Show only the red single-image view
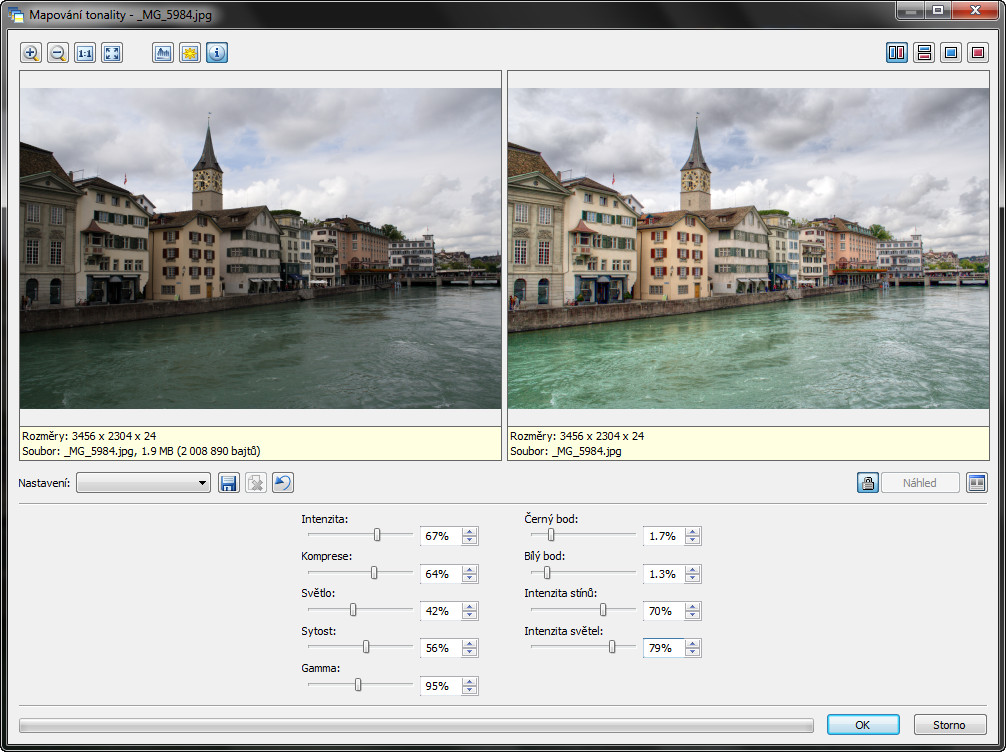Screen dimensions: 1006x752 click(978, 53)
